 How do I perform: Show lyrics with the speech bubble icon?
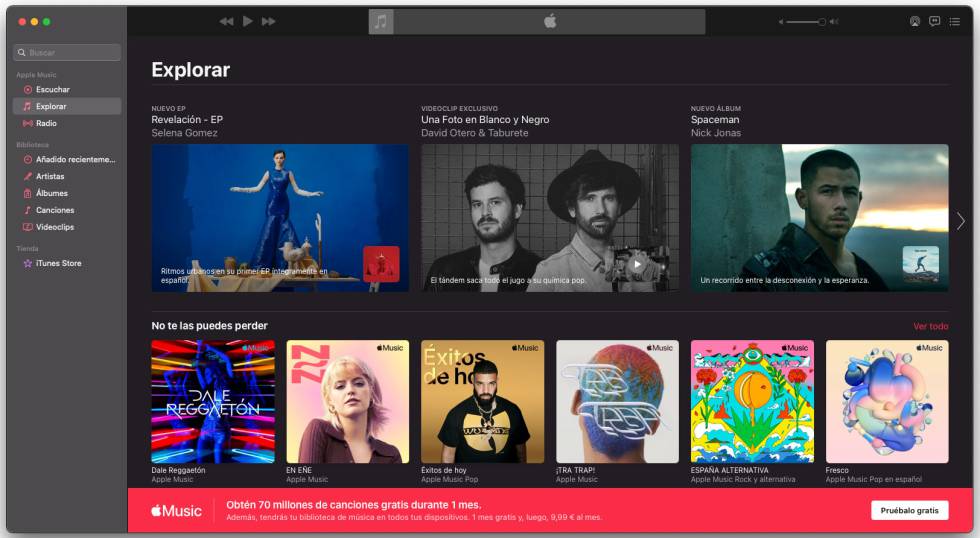click(x=934, y=21)
